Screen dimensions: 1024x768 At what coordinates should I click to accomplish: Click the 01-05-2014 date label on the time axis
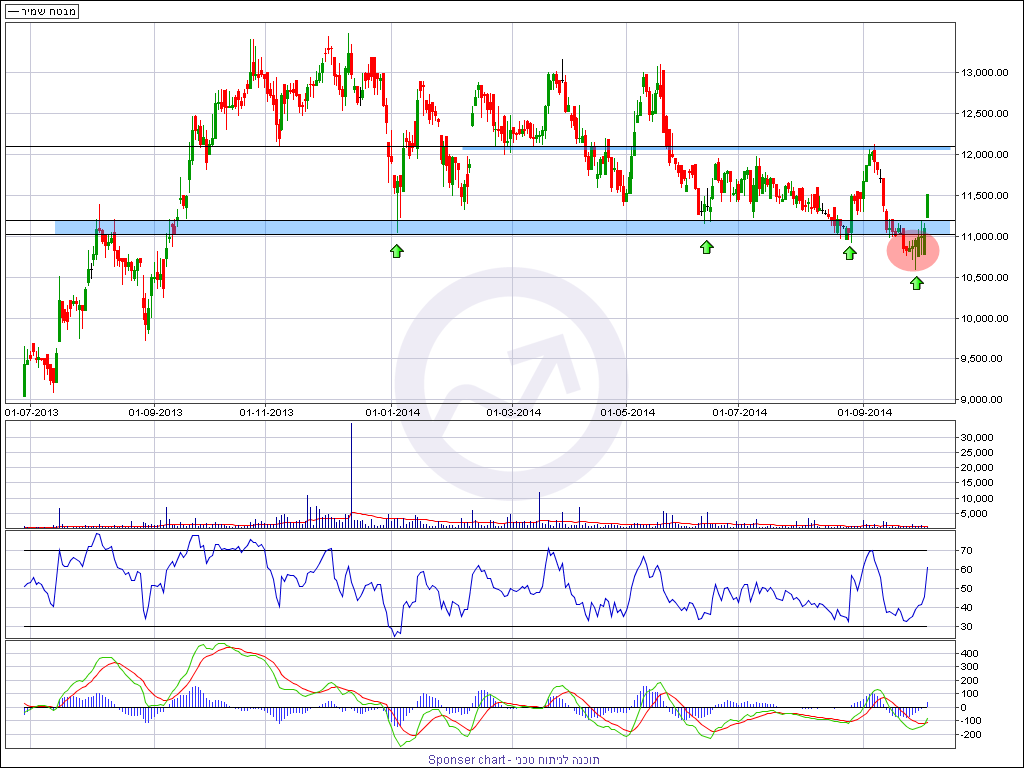(x=628, y=411)
